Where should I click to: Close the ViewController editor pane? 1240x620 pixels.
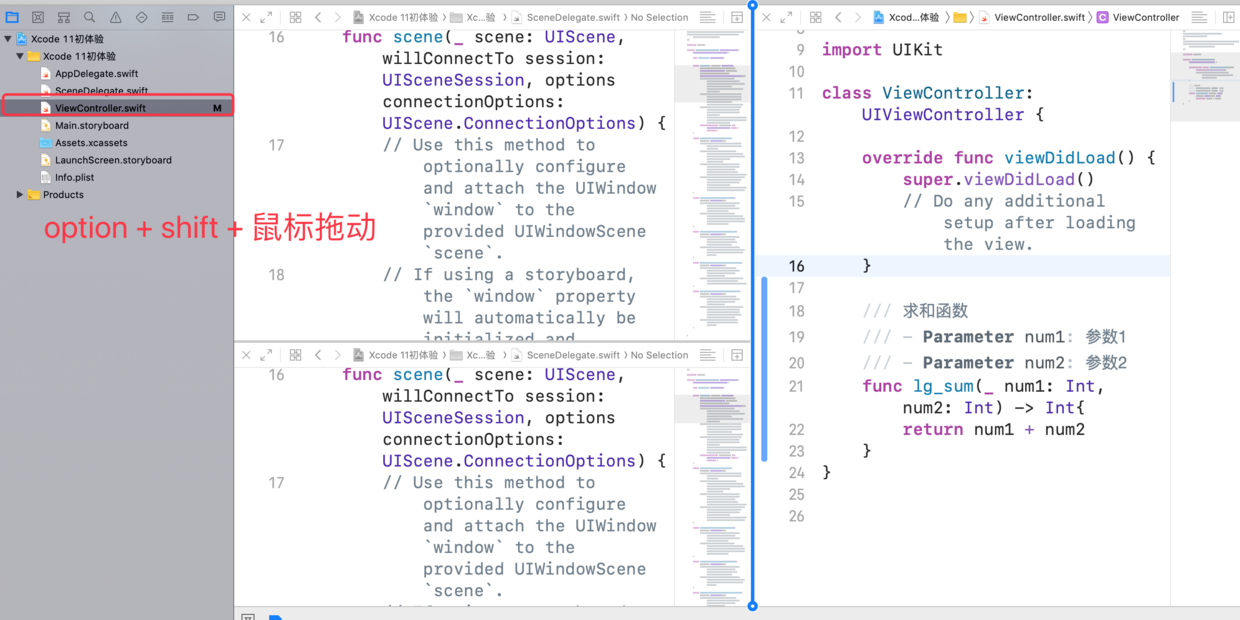click(x=767, y=17)
